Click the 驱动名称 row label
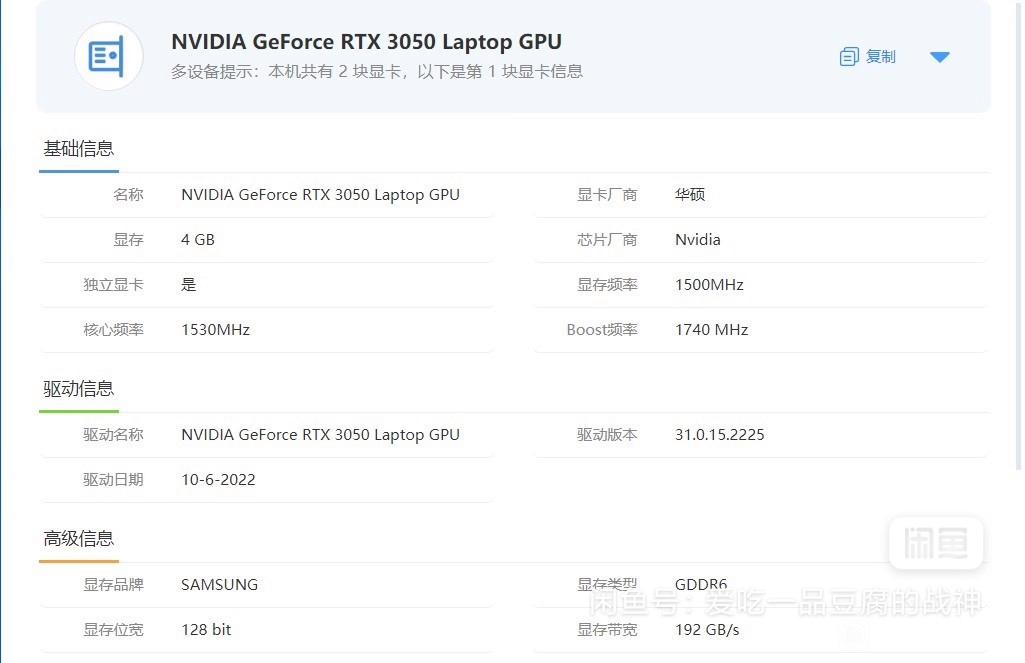 tap(113, 435)
